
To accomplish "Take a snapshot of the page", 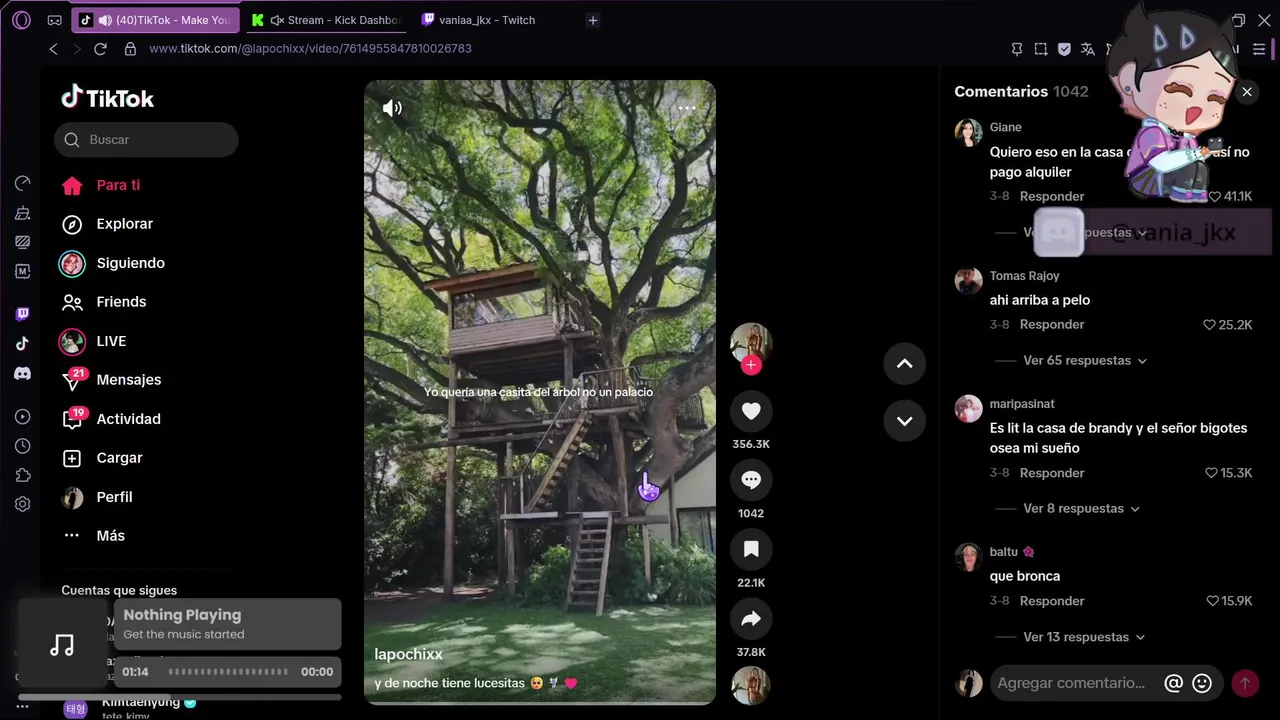I will click(x=1041, y=49).
